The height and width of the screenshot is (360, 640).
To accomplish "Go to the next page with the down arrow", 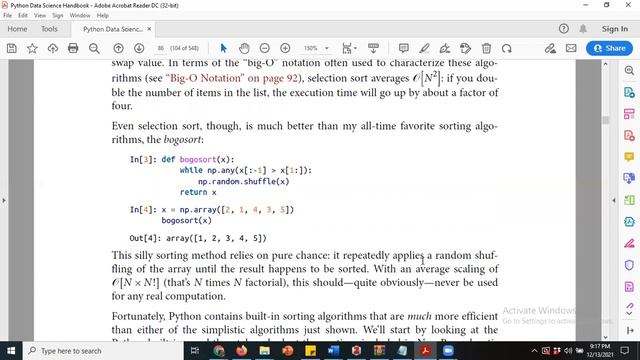I will (x=139, y=49).
